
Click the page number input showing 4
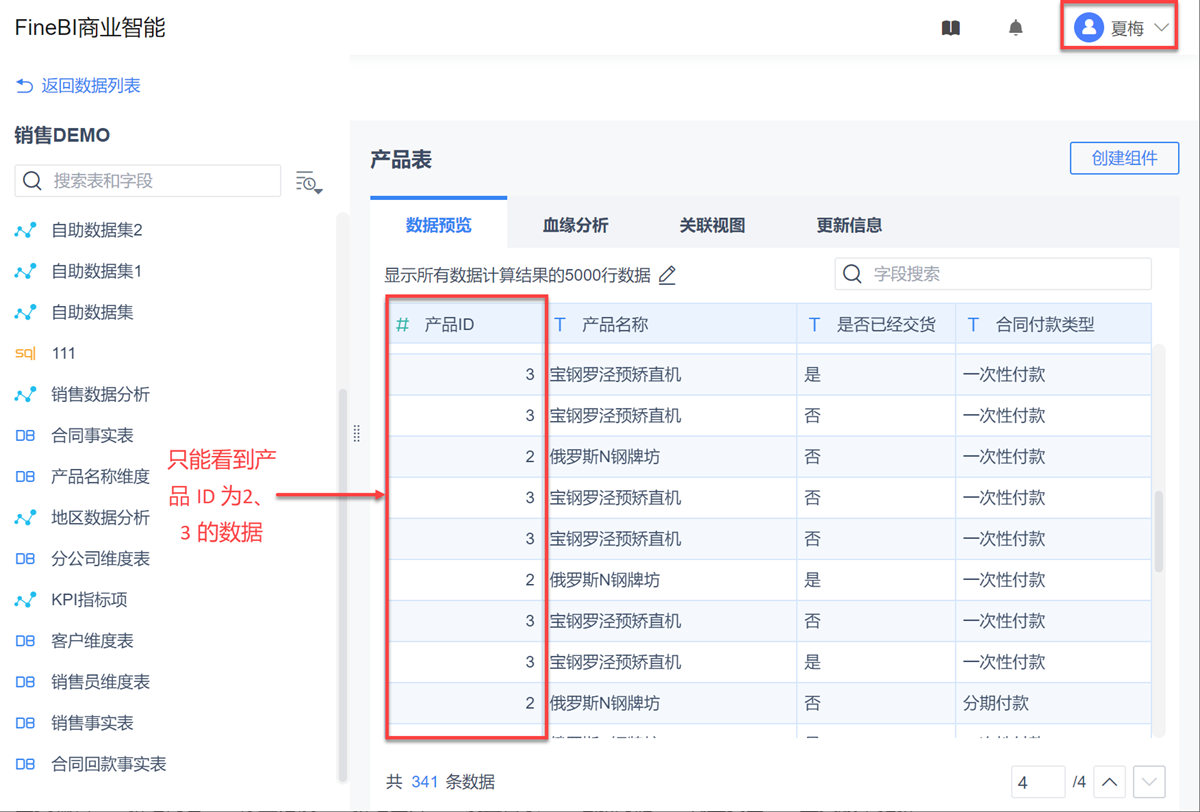[1037, 782]
